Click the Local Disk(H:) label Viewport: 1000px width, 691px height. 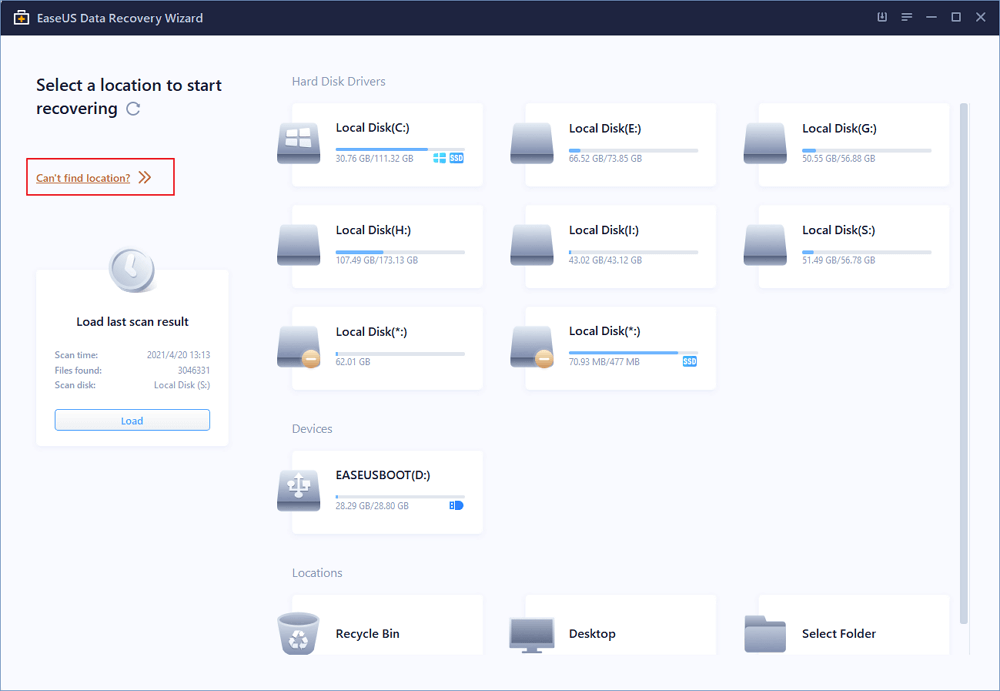click(373, 230)
